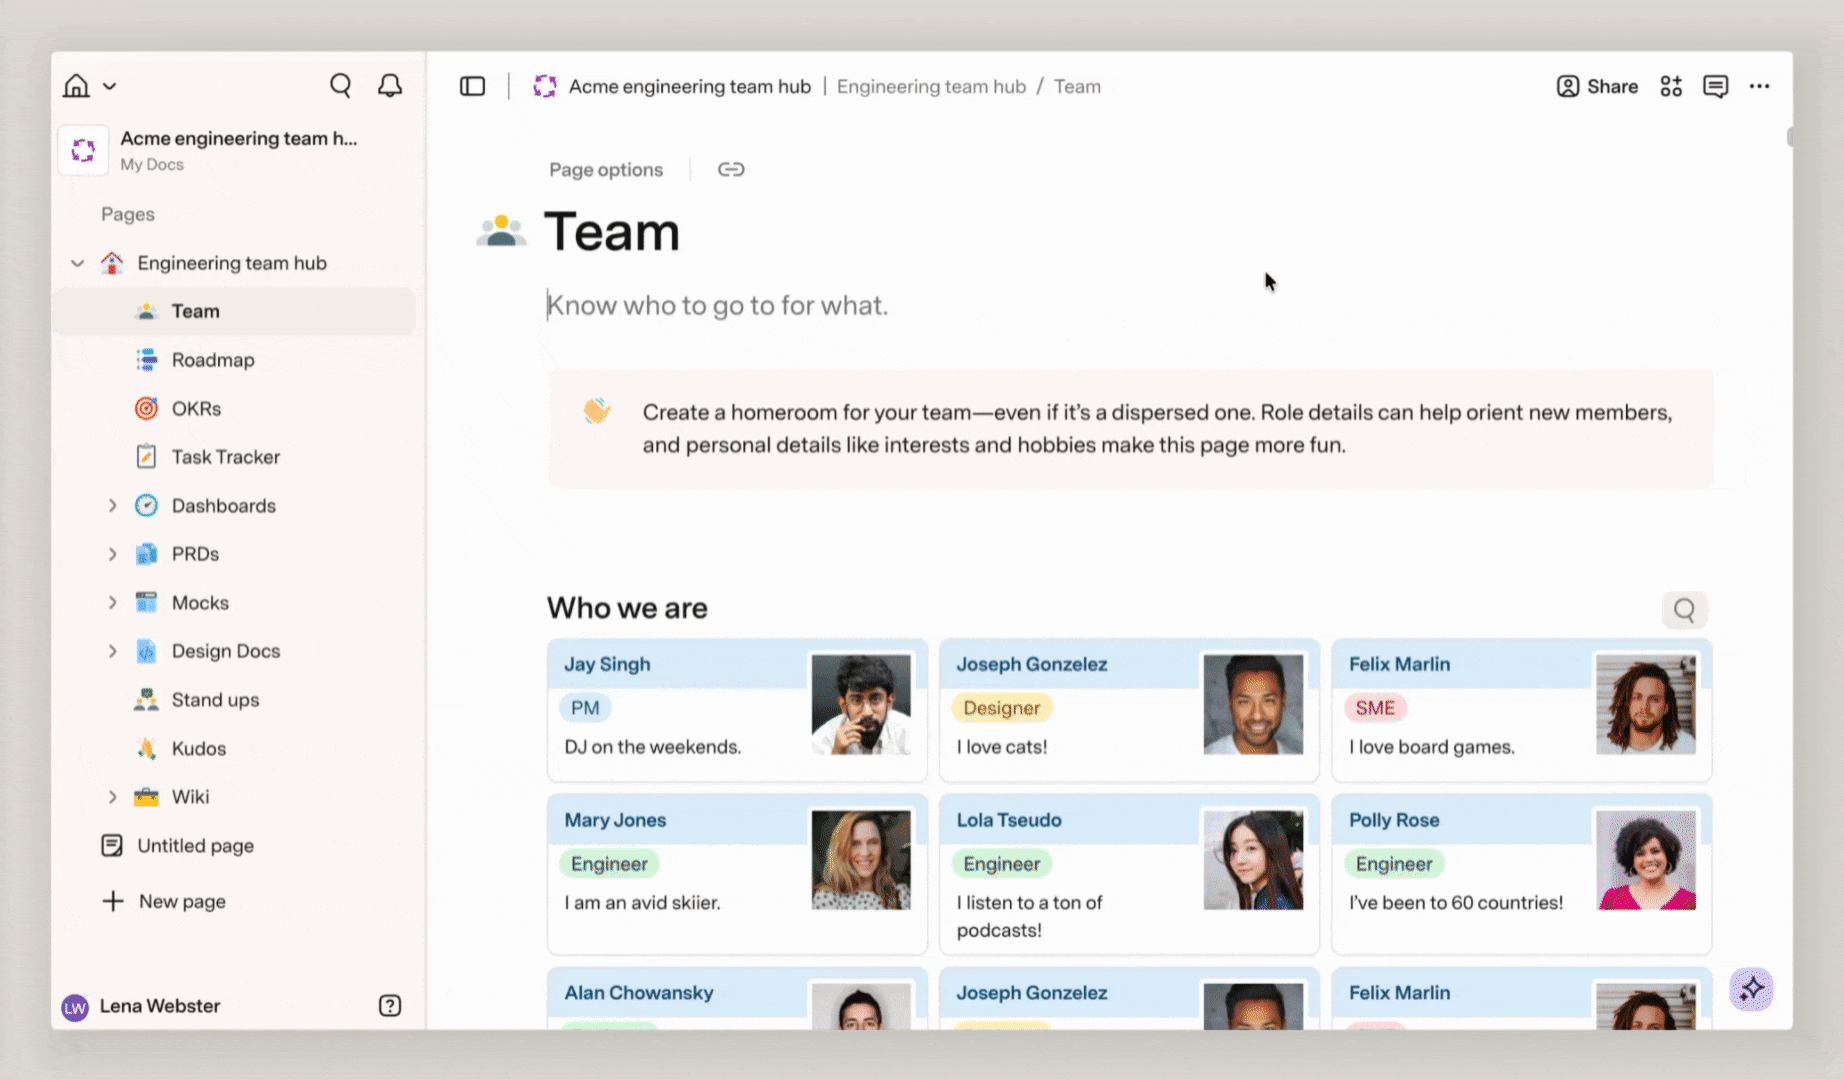
Task: Open the Stand ups page
Action: tap(215, 700)
